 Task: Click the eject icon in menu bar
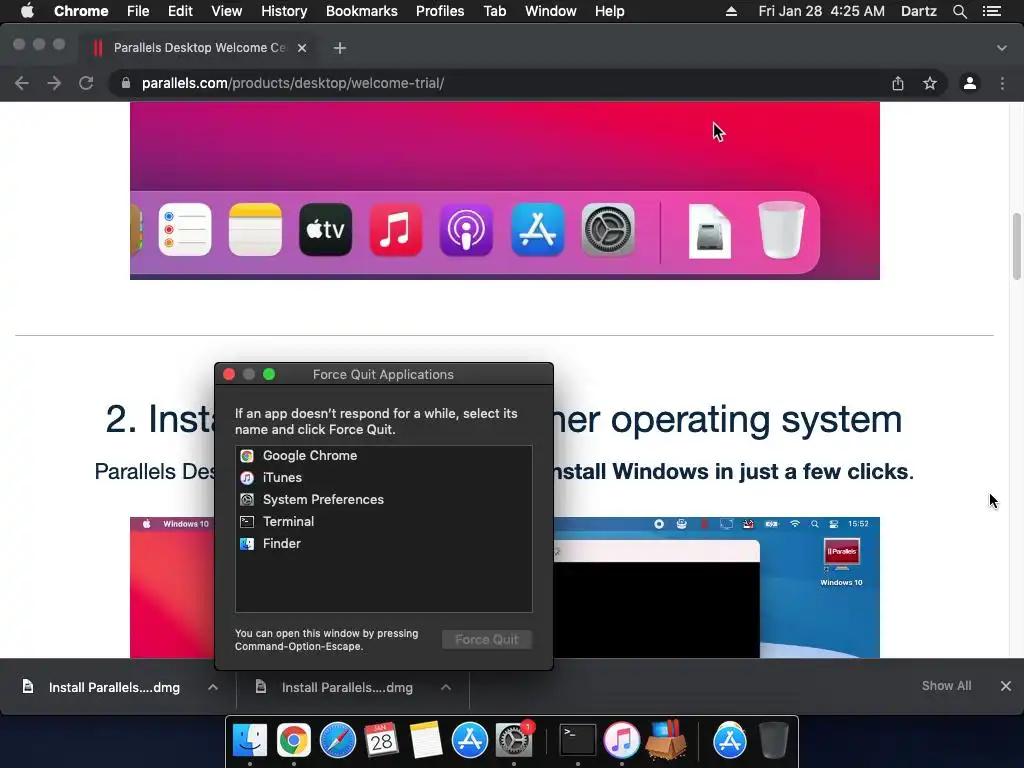tap(731, 11)
